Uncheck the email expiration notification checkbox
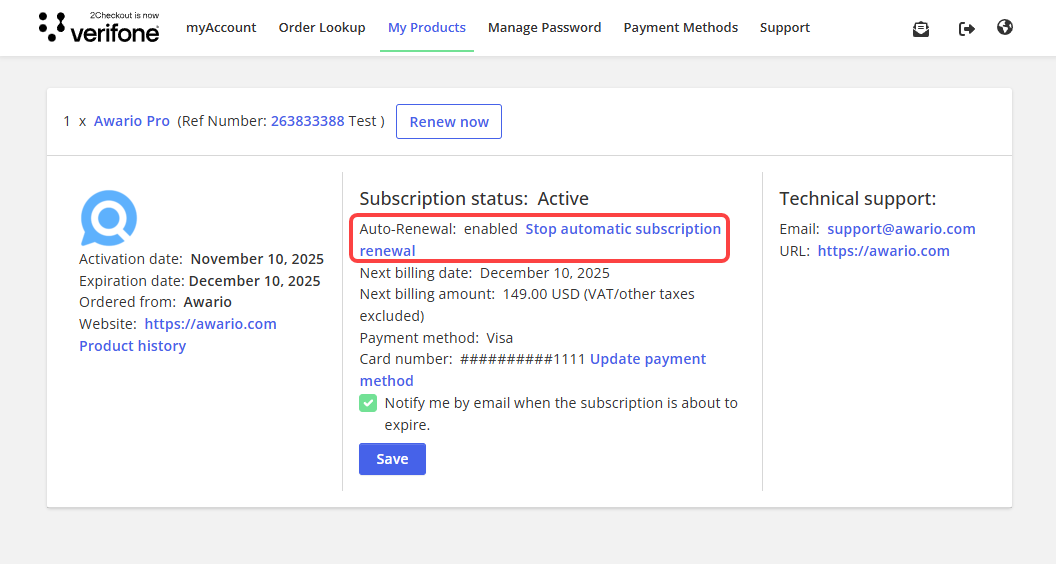 [368, 403]
